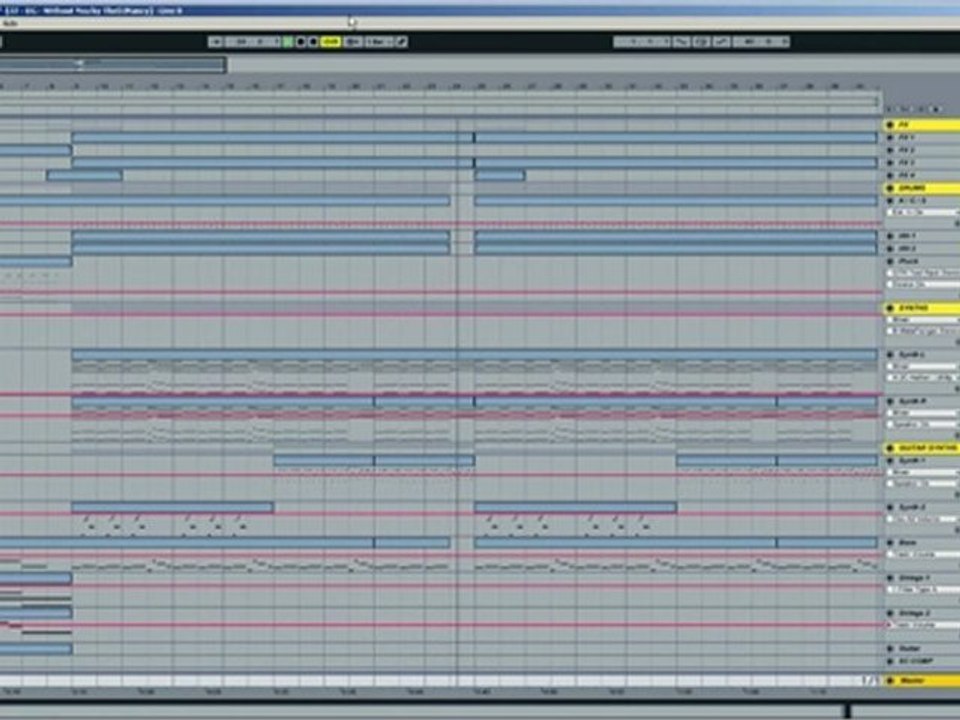The image size is (960, 720).
Task: Click the Stop button in the transport
Action: (301, 42)
